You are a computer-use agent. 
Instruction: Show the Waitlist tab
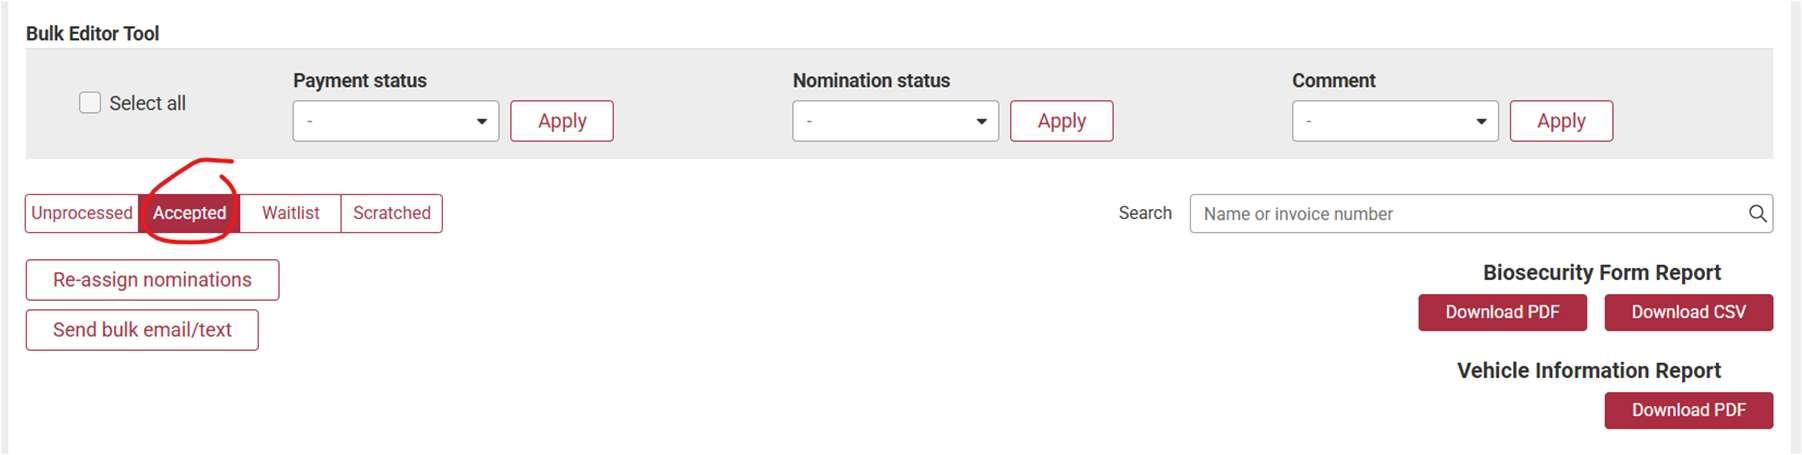coord(290,213)
